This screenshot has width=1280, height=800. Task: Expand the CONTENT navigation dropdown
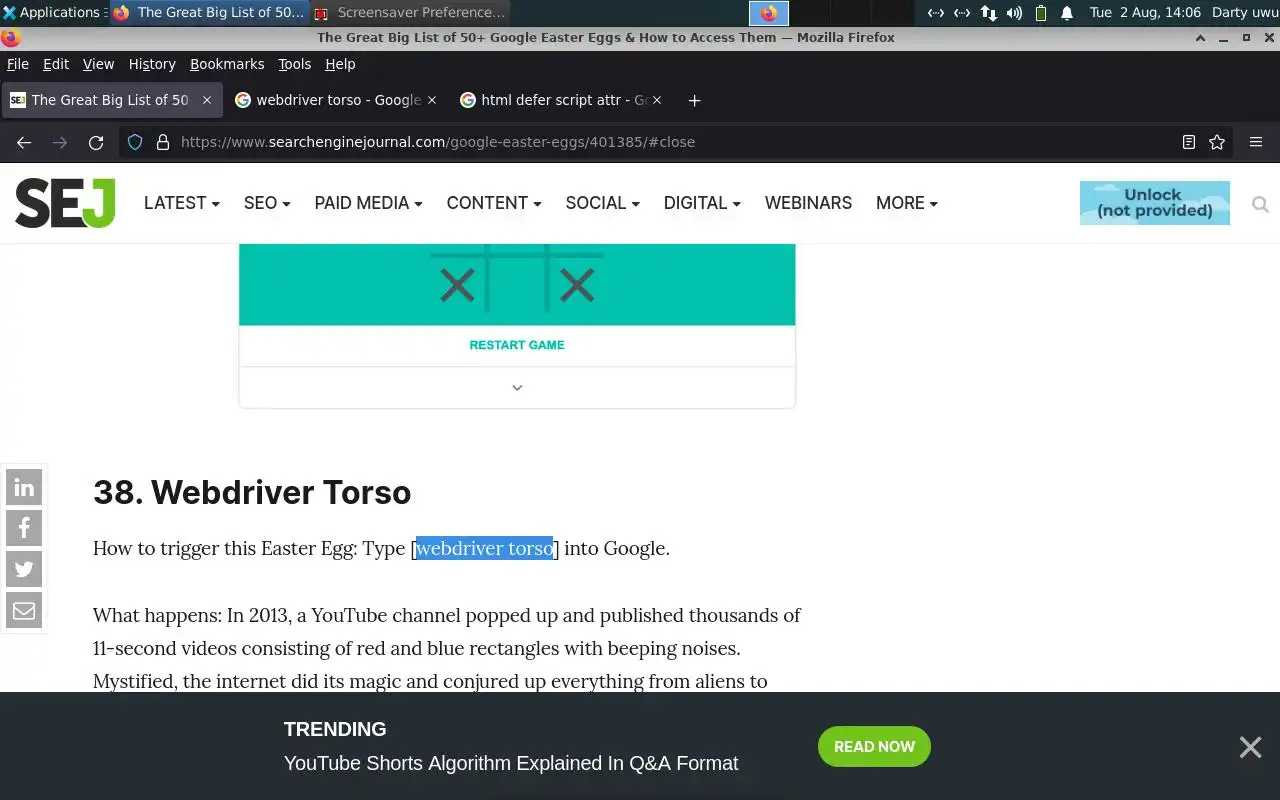494,203
